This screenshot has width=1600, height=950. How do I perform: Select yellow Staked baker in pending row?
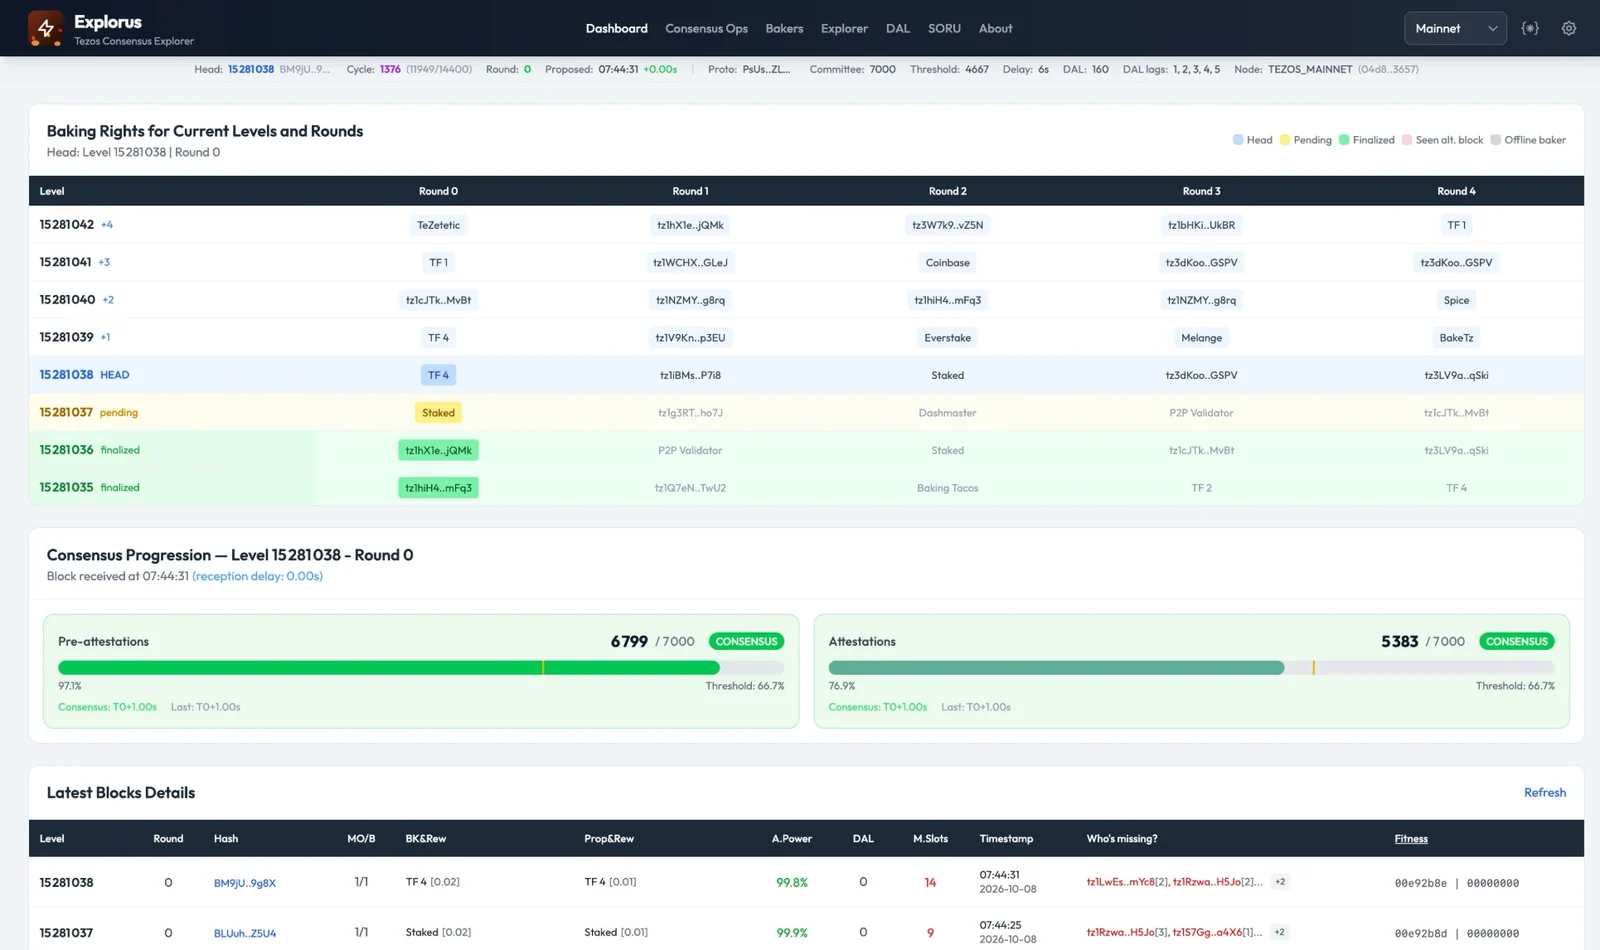pyautogui.click(x=438, y=412)
